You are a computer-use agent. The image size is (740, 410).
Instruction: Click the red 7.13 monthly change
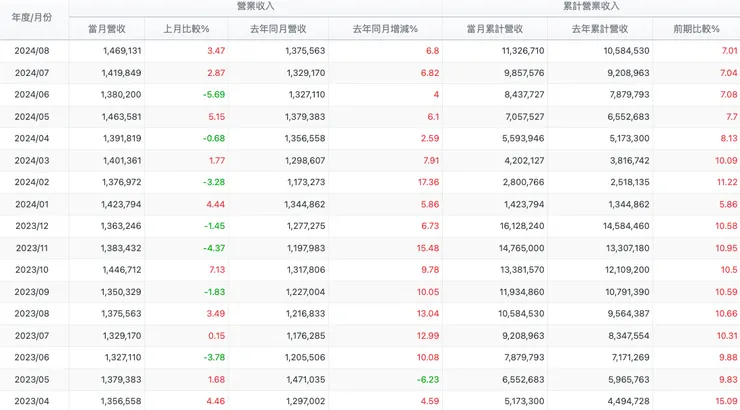point(217,270)
